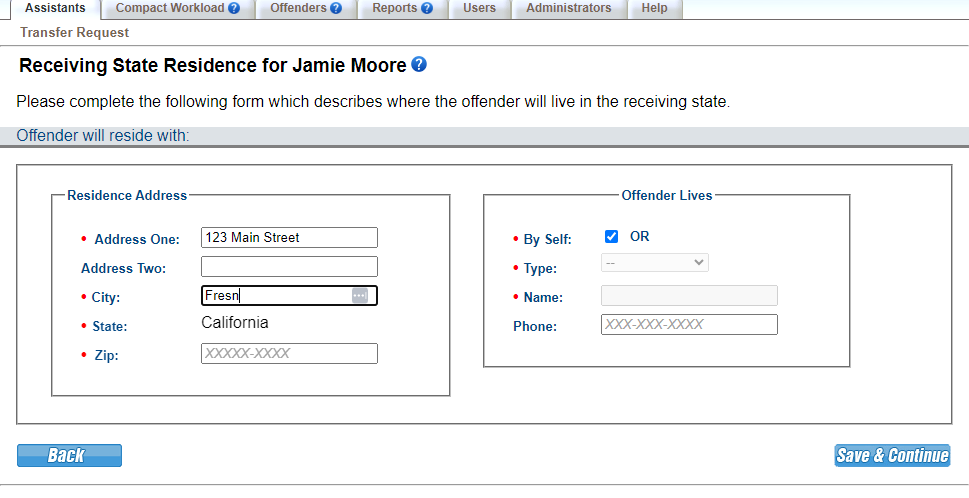This screenshot has width=969, height=498.
Task: Focus the Address One field
Action: [289, 238]
